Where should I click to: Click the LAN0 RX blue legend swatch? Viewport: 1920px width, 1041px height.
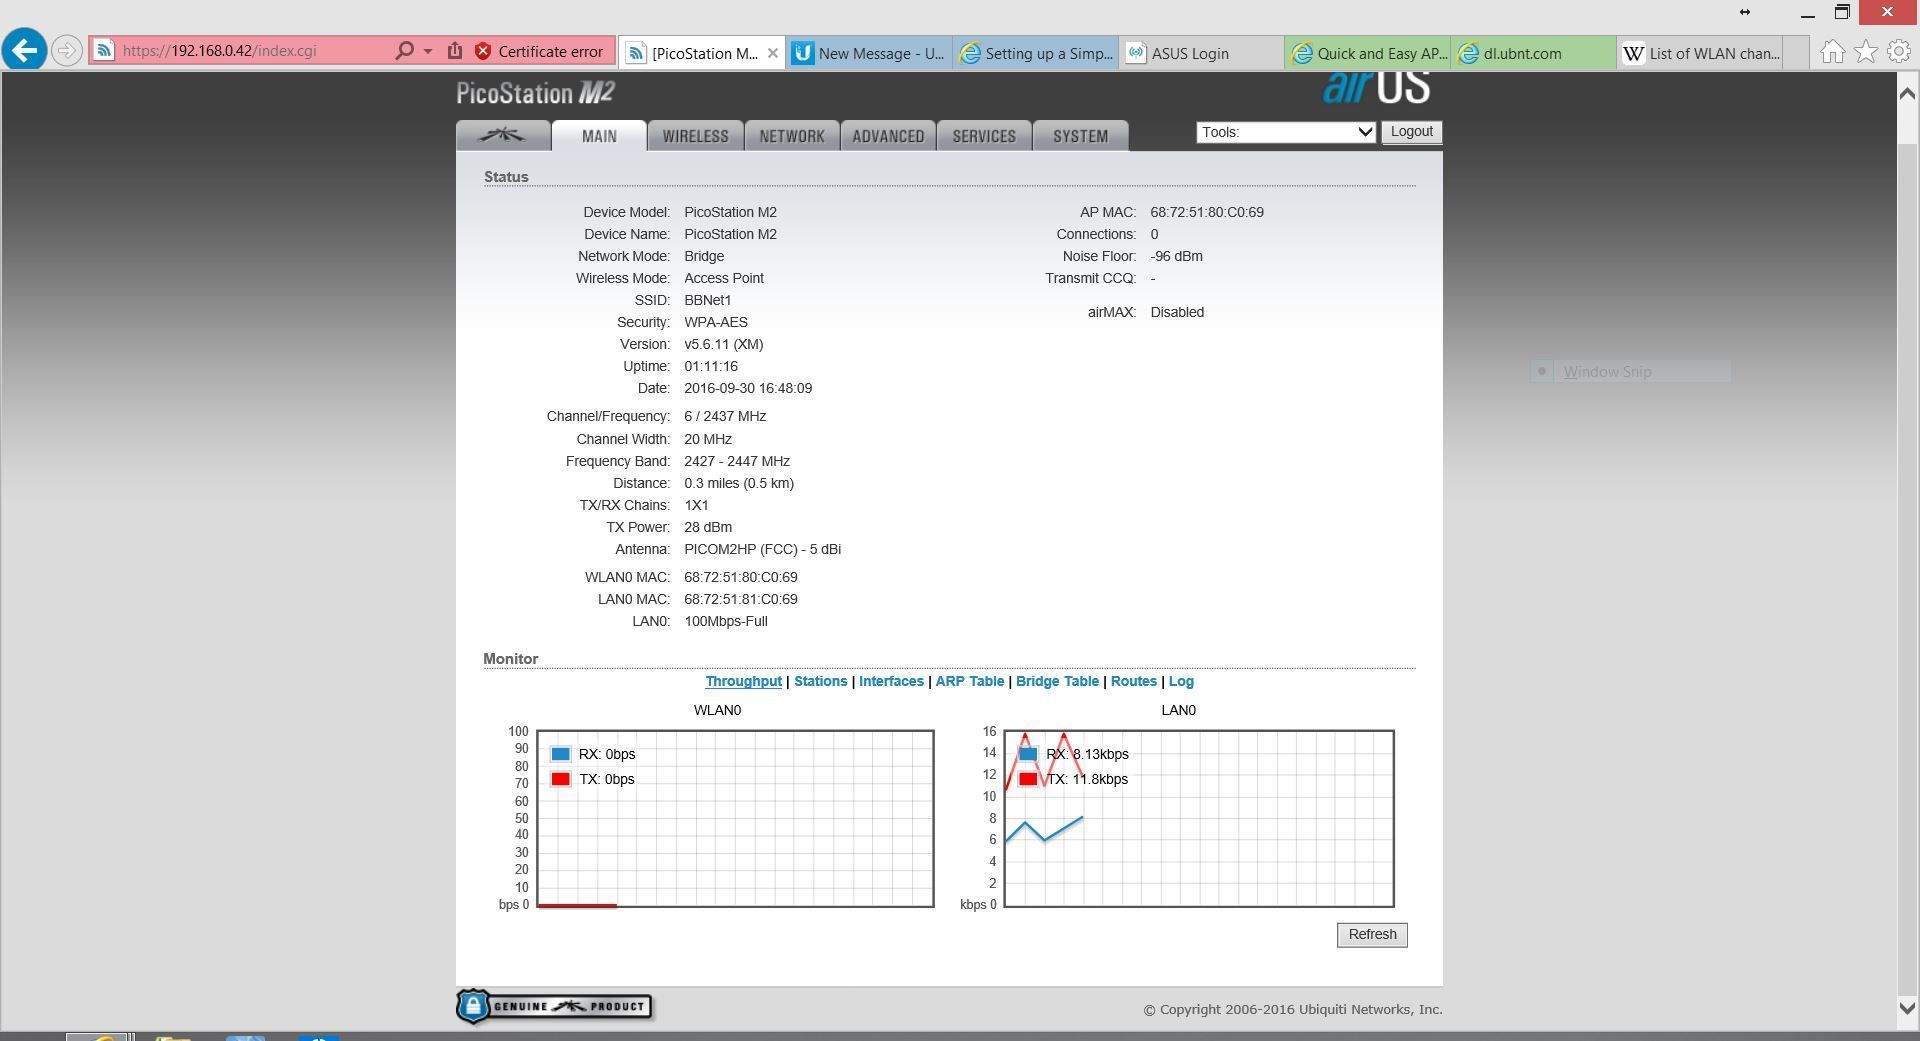(x=1028, y=754)
